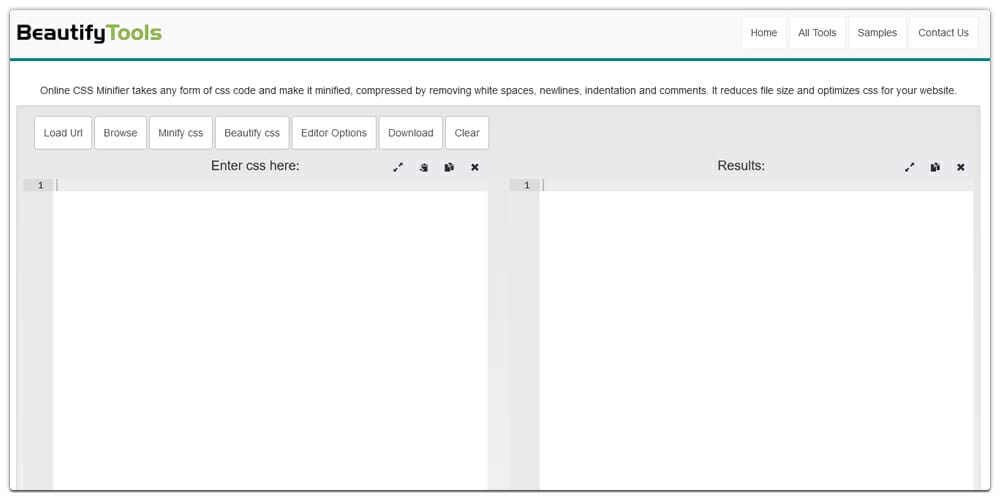
Task: Open the All Tools menu
Action: (817, 33)
